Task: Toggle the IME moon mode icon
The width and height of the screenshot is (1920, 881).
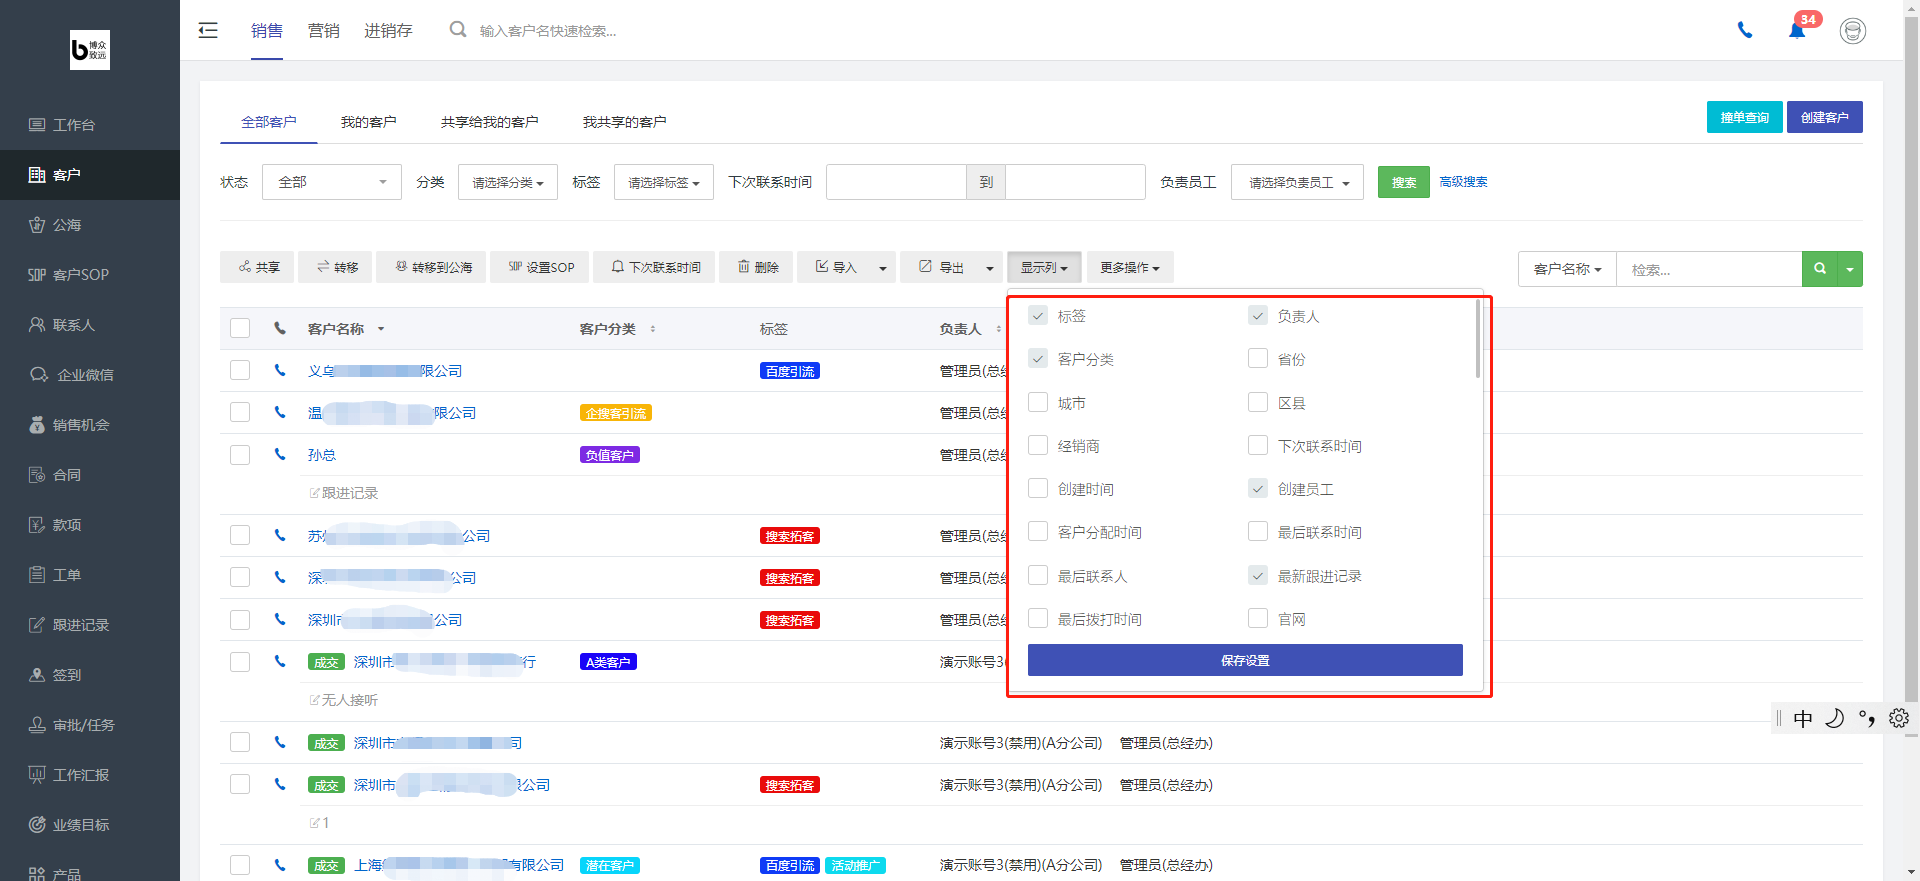Action: 1834,718
